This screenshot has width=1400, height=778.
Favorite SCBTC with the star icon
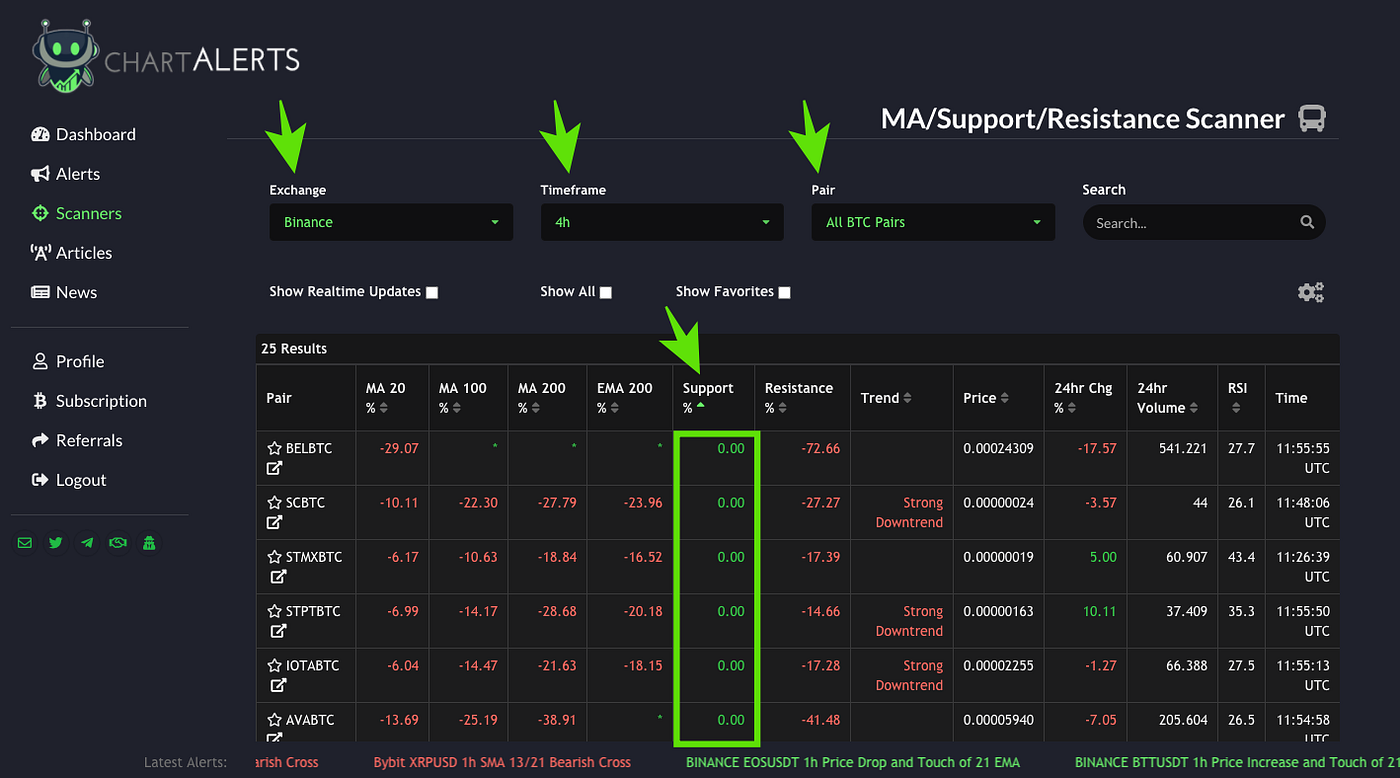274,503
